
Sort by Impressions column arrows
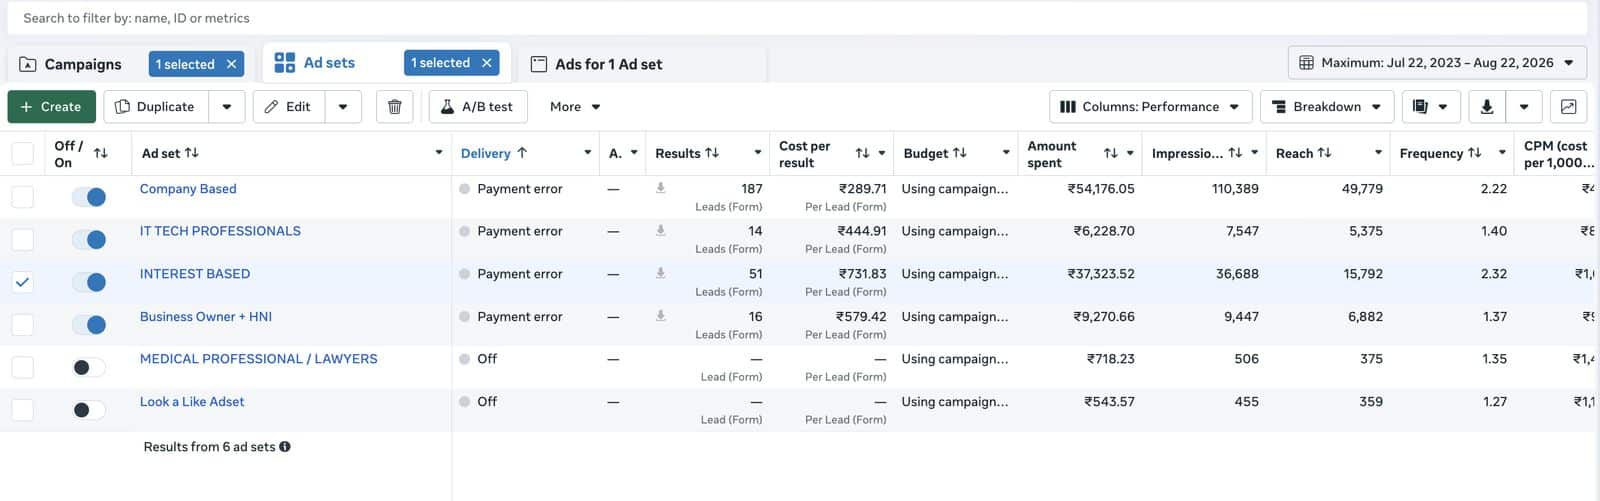1235,153
